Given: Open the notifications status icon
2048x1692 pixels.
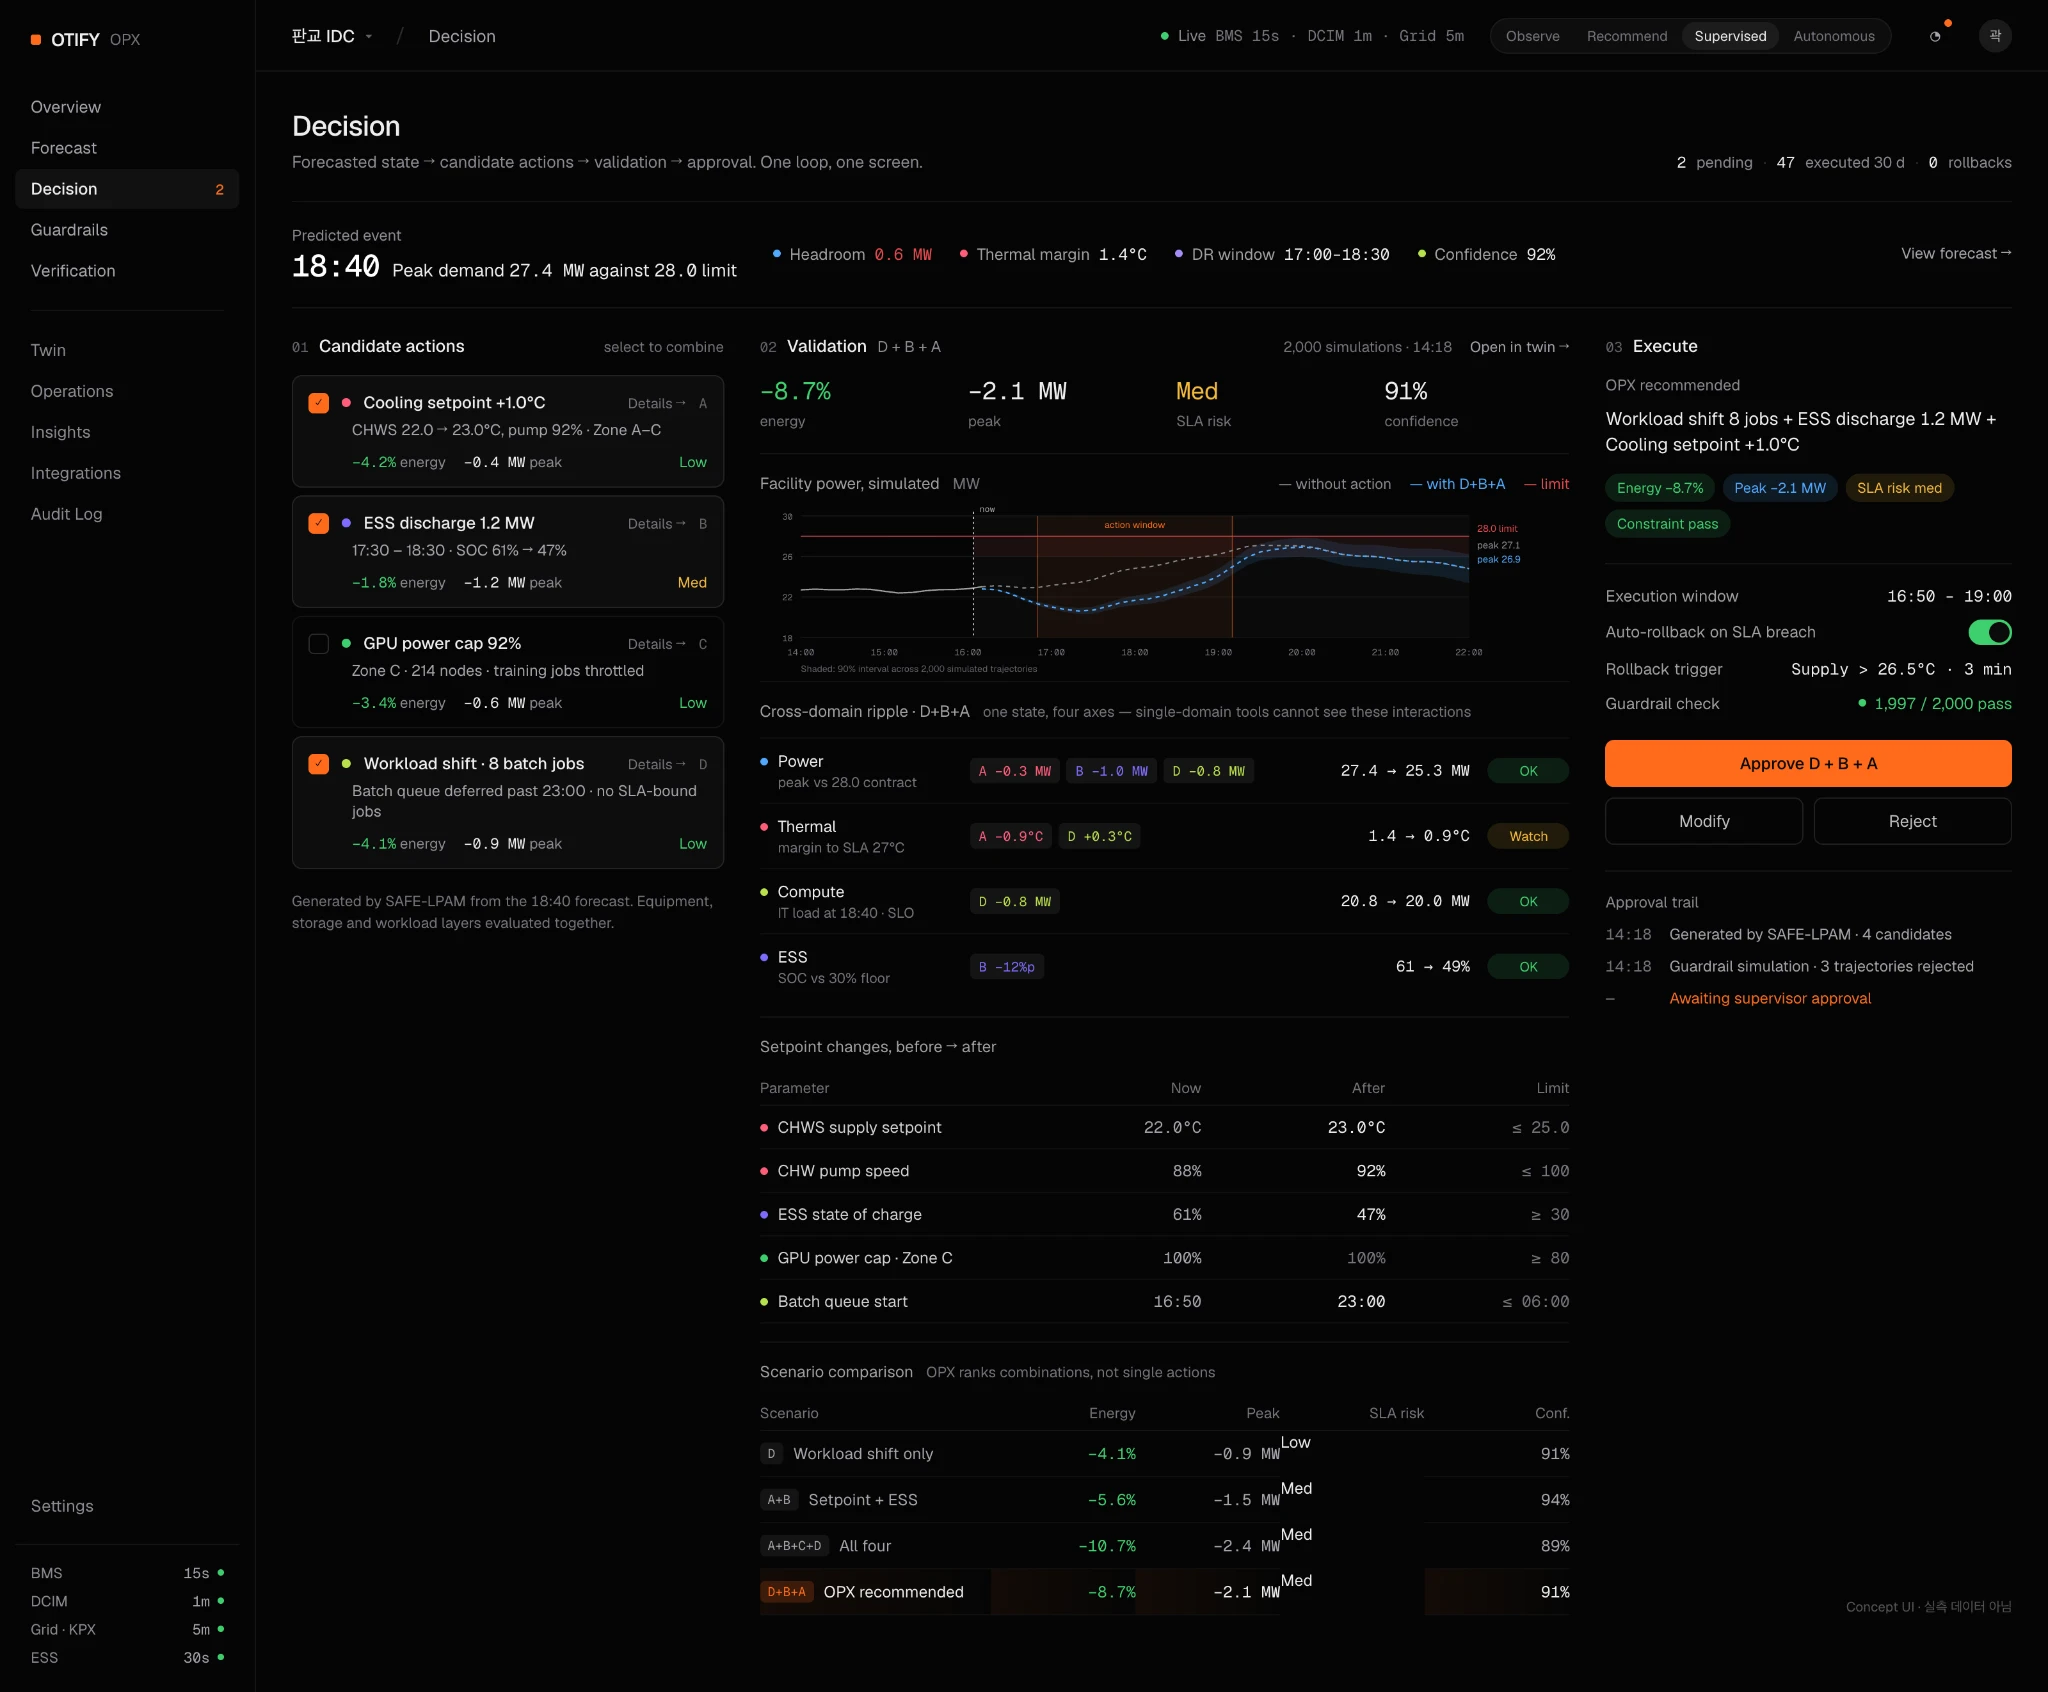Looking at the screenshot, I should (x=1935, y=36).
